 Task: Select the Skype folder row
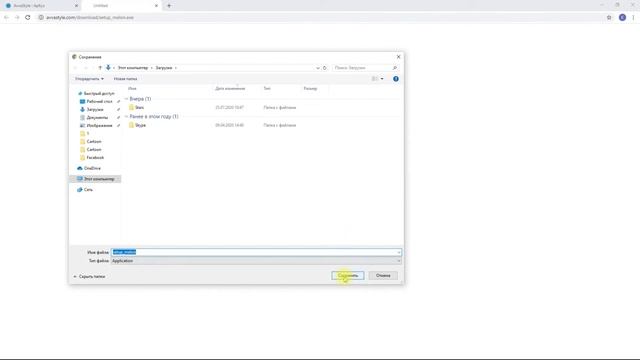212,125
